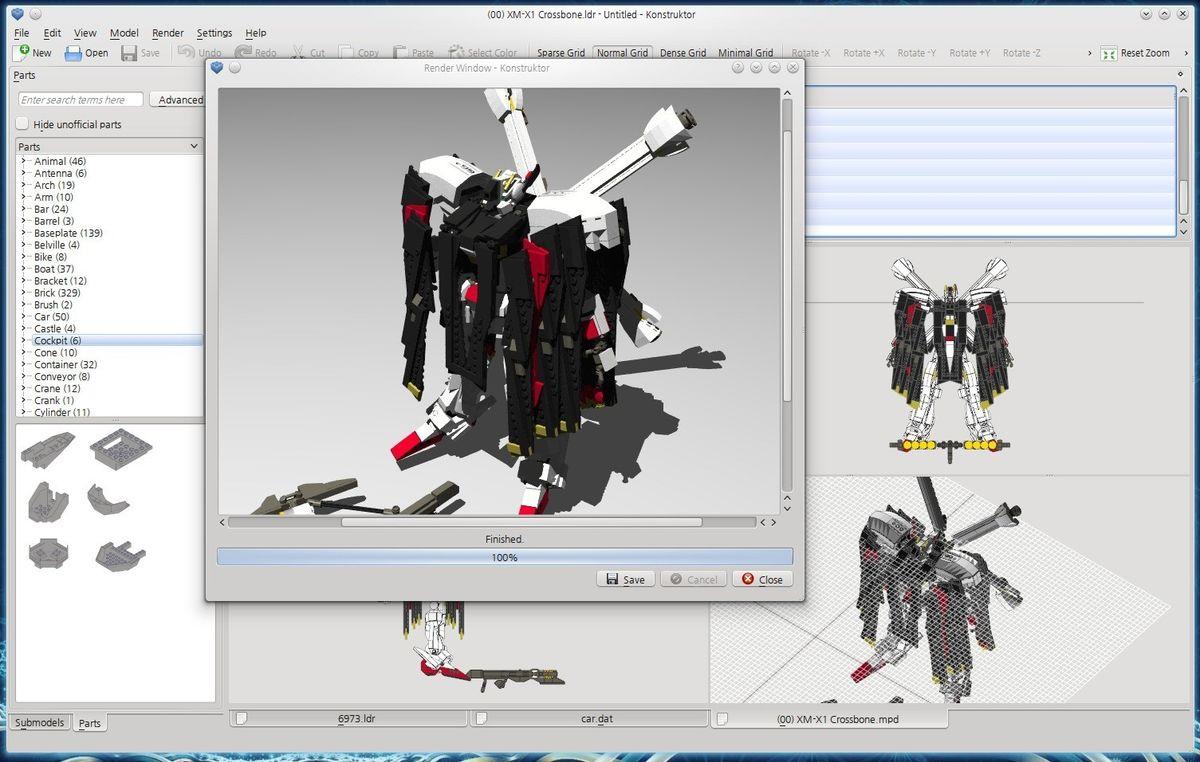
Task: Click the 100% render progress bar
Action: pos(505,557)
